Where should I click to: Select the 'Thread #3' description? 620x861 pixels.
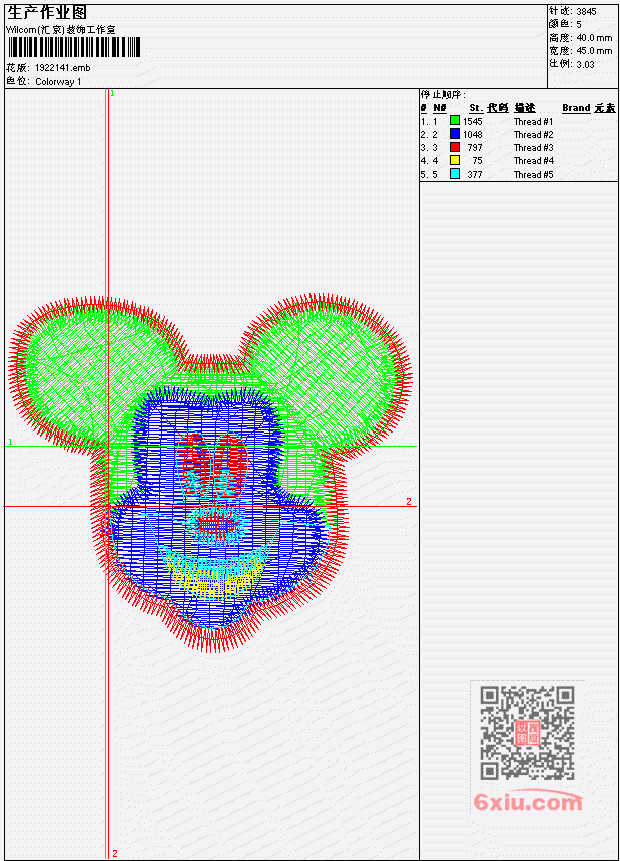tap(533, 148)
